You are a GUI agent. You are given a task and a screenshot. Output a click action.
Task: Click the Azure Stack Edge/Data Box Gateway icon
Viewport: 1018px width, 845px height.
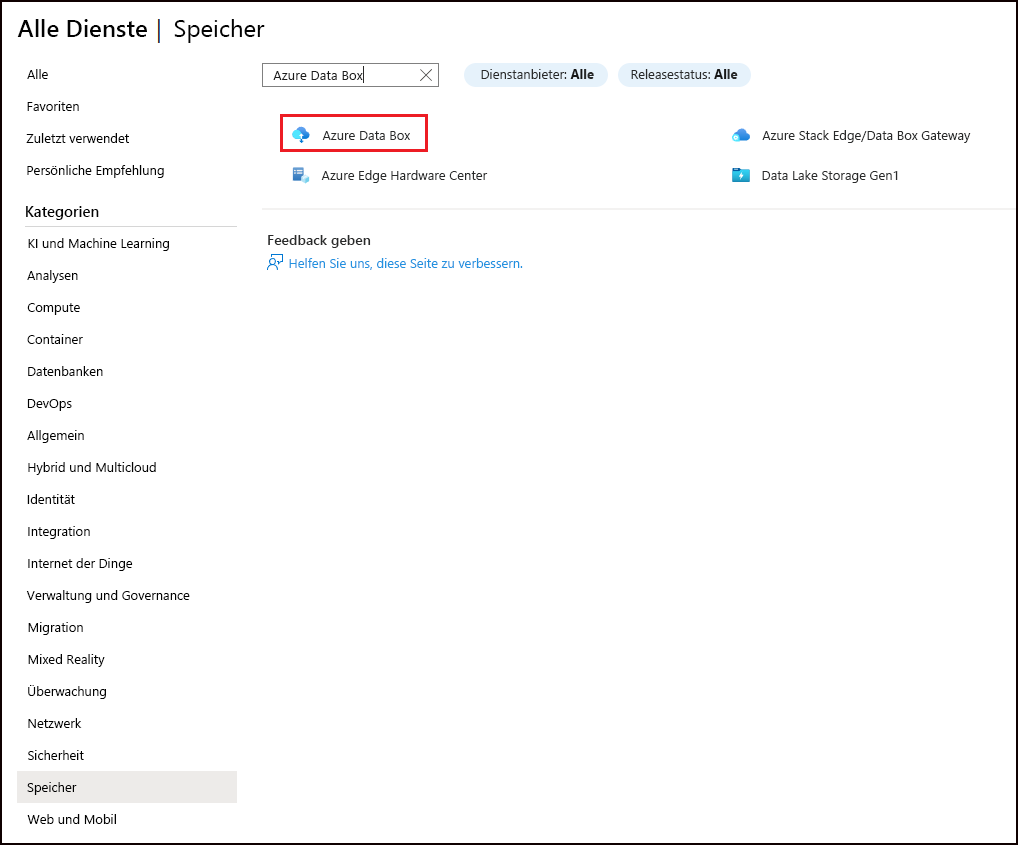pos(741,135)
